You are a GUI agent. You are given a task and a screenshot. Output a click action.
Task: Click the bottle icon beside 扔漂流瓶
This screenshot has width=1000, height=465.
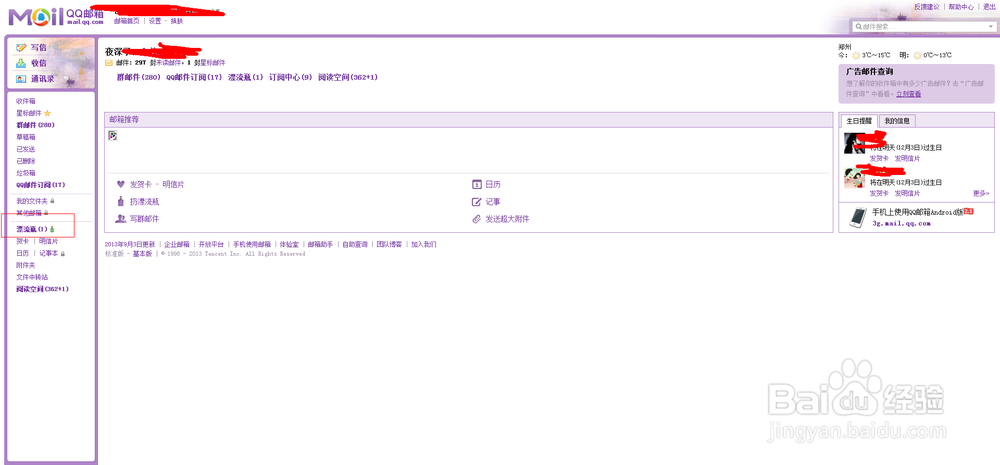click(121, 202)
